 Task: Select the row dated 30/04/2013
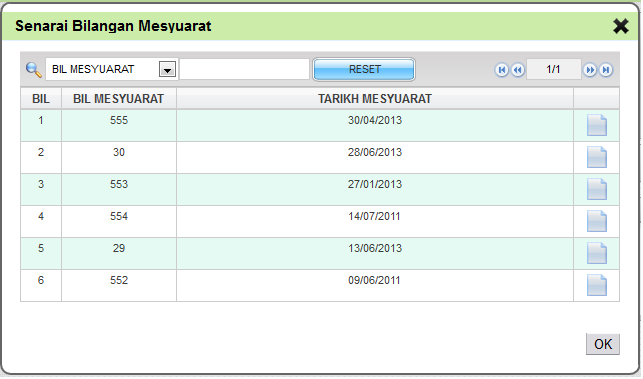tap(320, 126)
